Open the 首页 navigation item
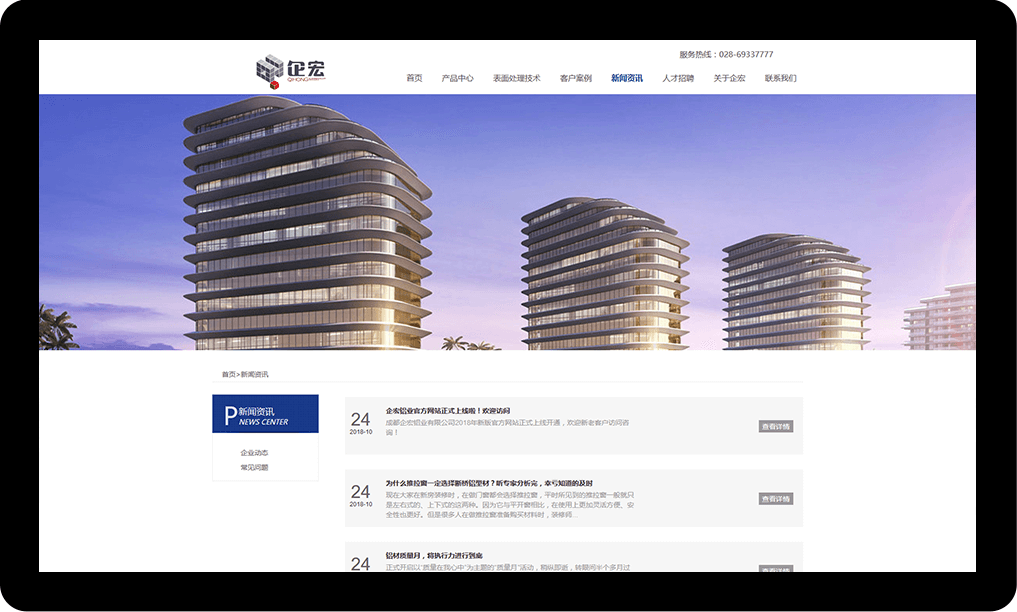This screenshot has width=1017, height=612. coord(414,78)
